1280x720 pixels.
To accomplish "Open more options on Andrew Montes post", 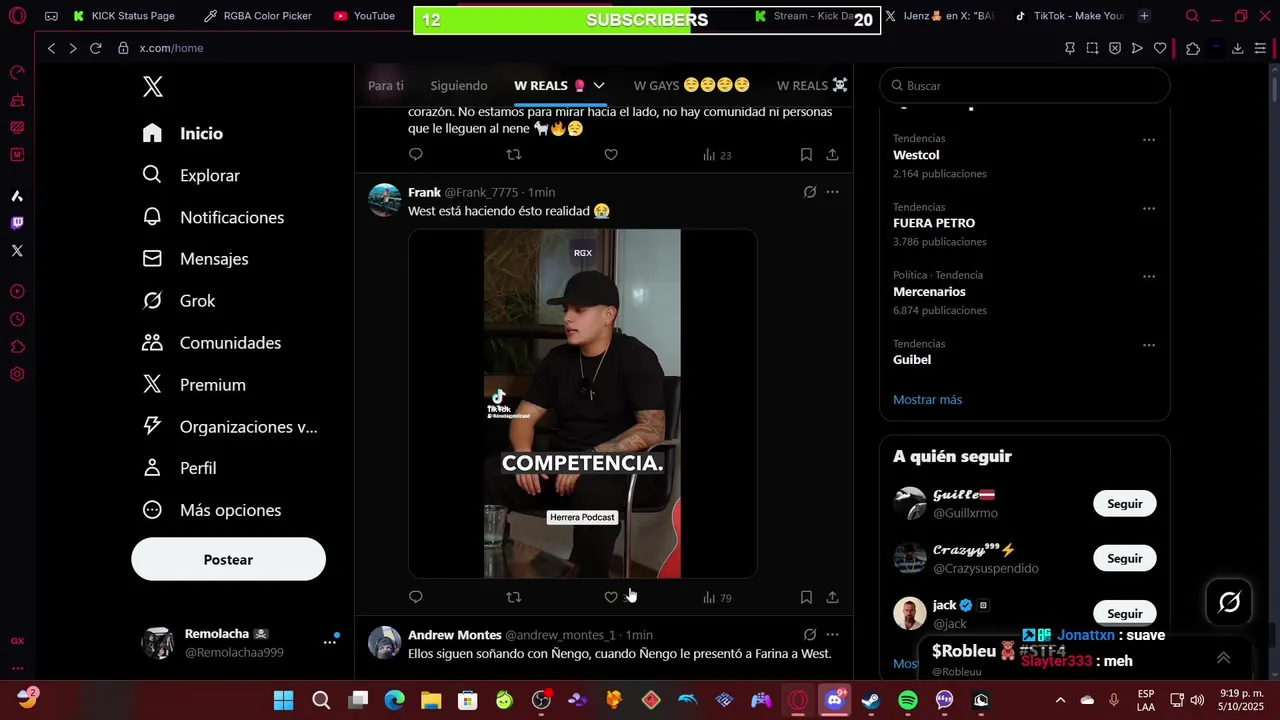I will (832, 634).
